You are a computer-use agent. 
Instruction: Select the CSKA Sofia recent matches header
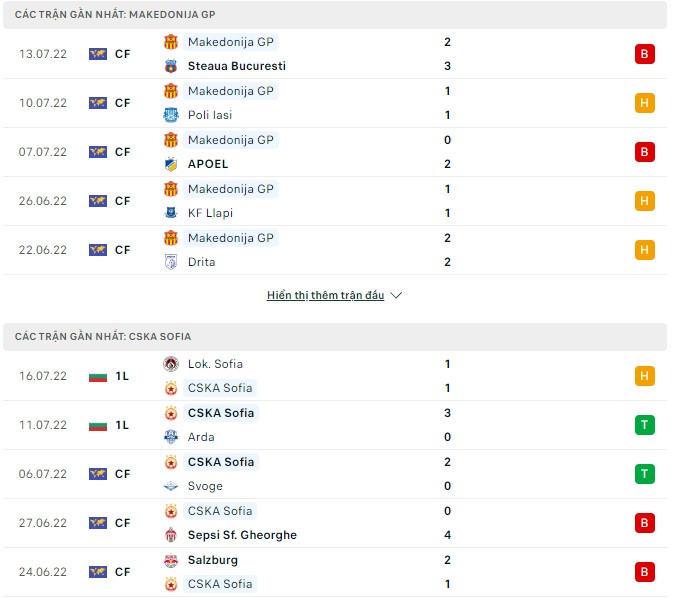click(x=103, y=337)
